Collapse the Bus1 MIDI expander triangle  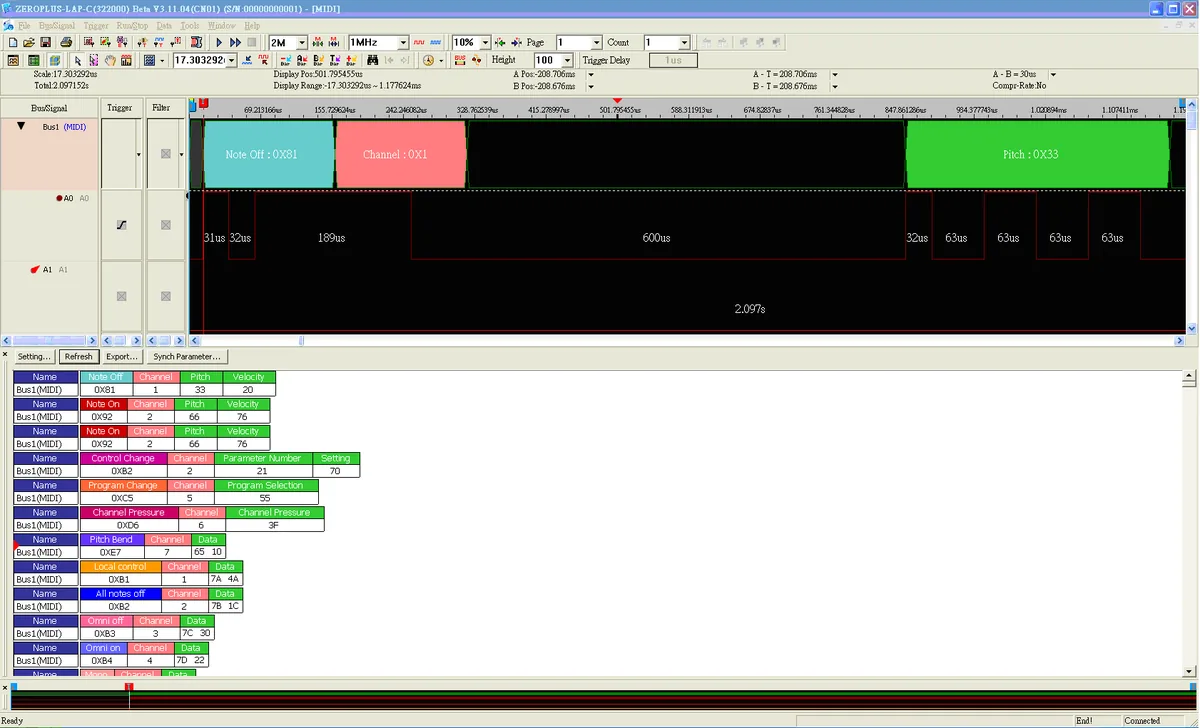[21, 126]
